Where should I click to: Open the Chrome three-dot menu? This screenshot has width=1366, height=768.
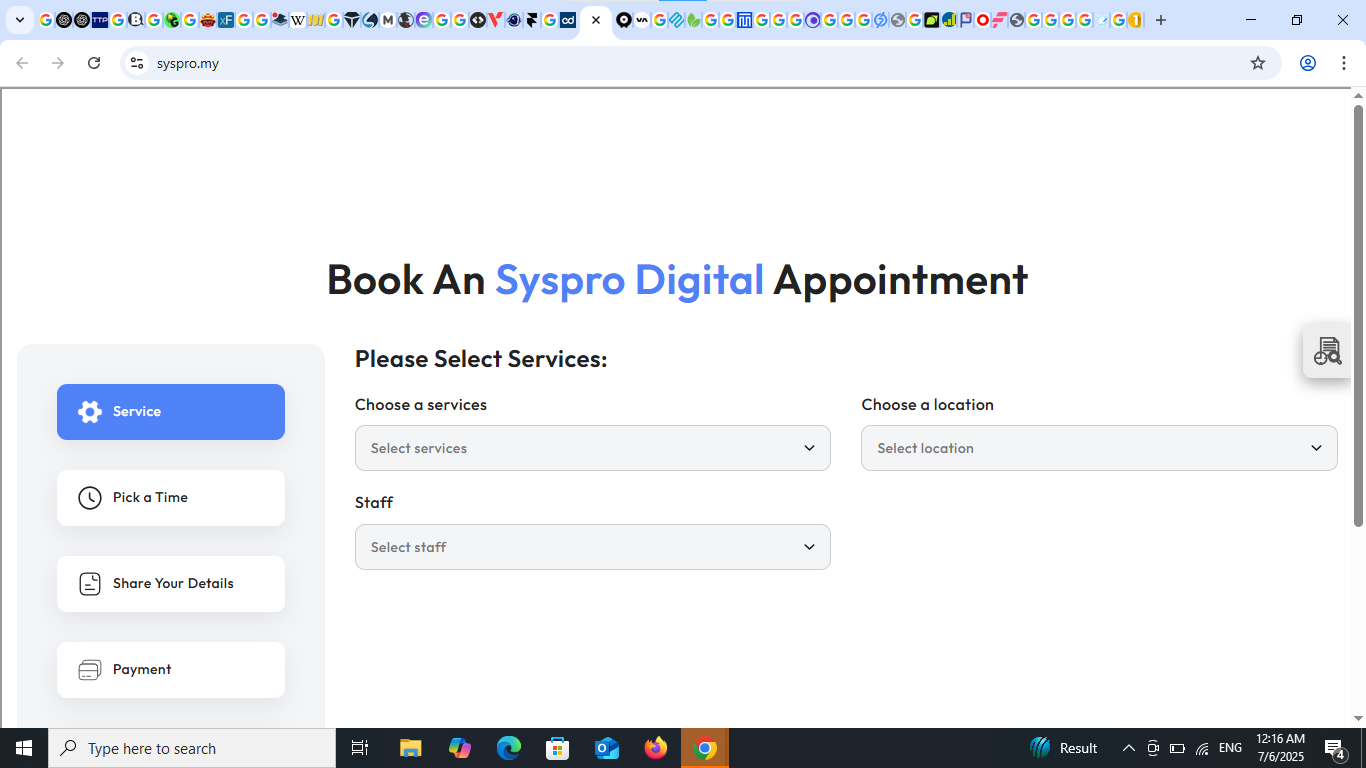tap(1344, 63)
